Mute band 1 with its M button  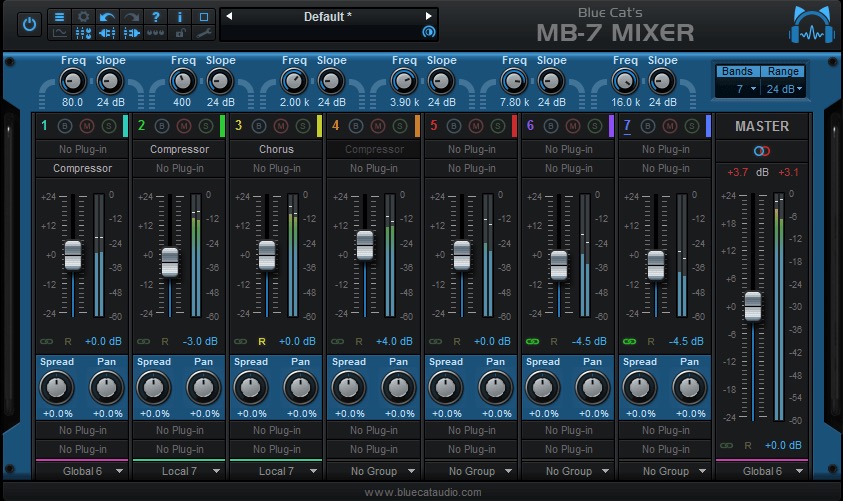87,126
